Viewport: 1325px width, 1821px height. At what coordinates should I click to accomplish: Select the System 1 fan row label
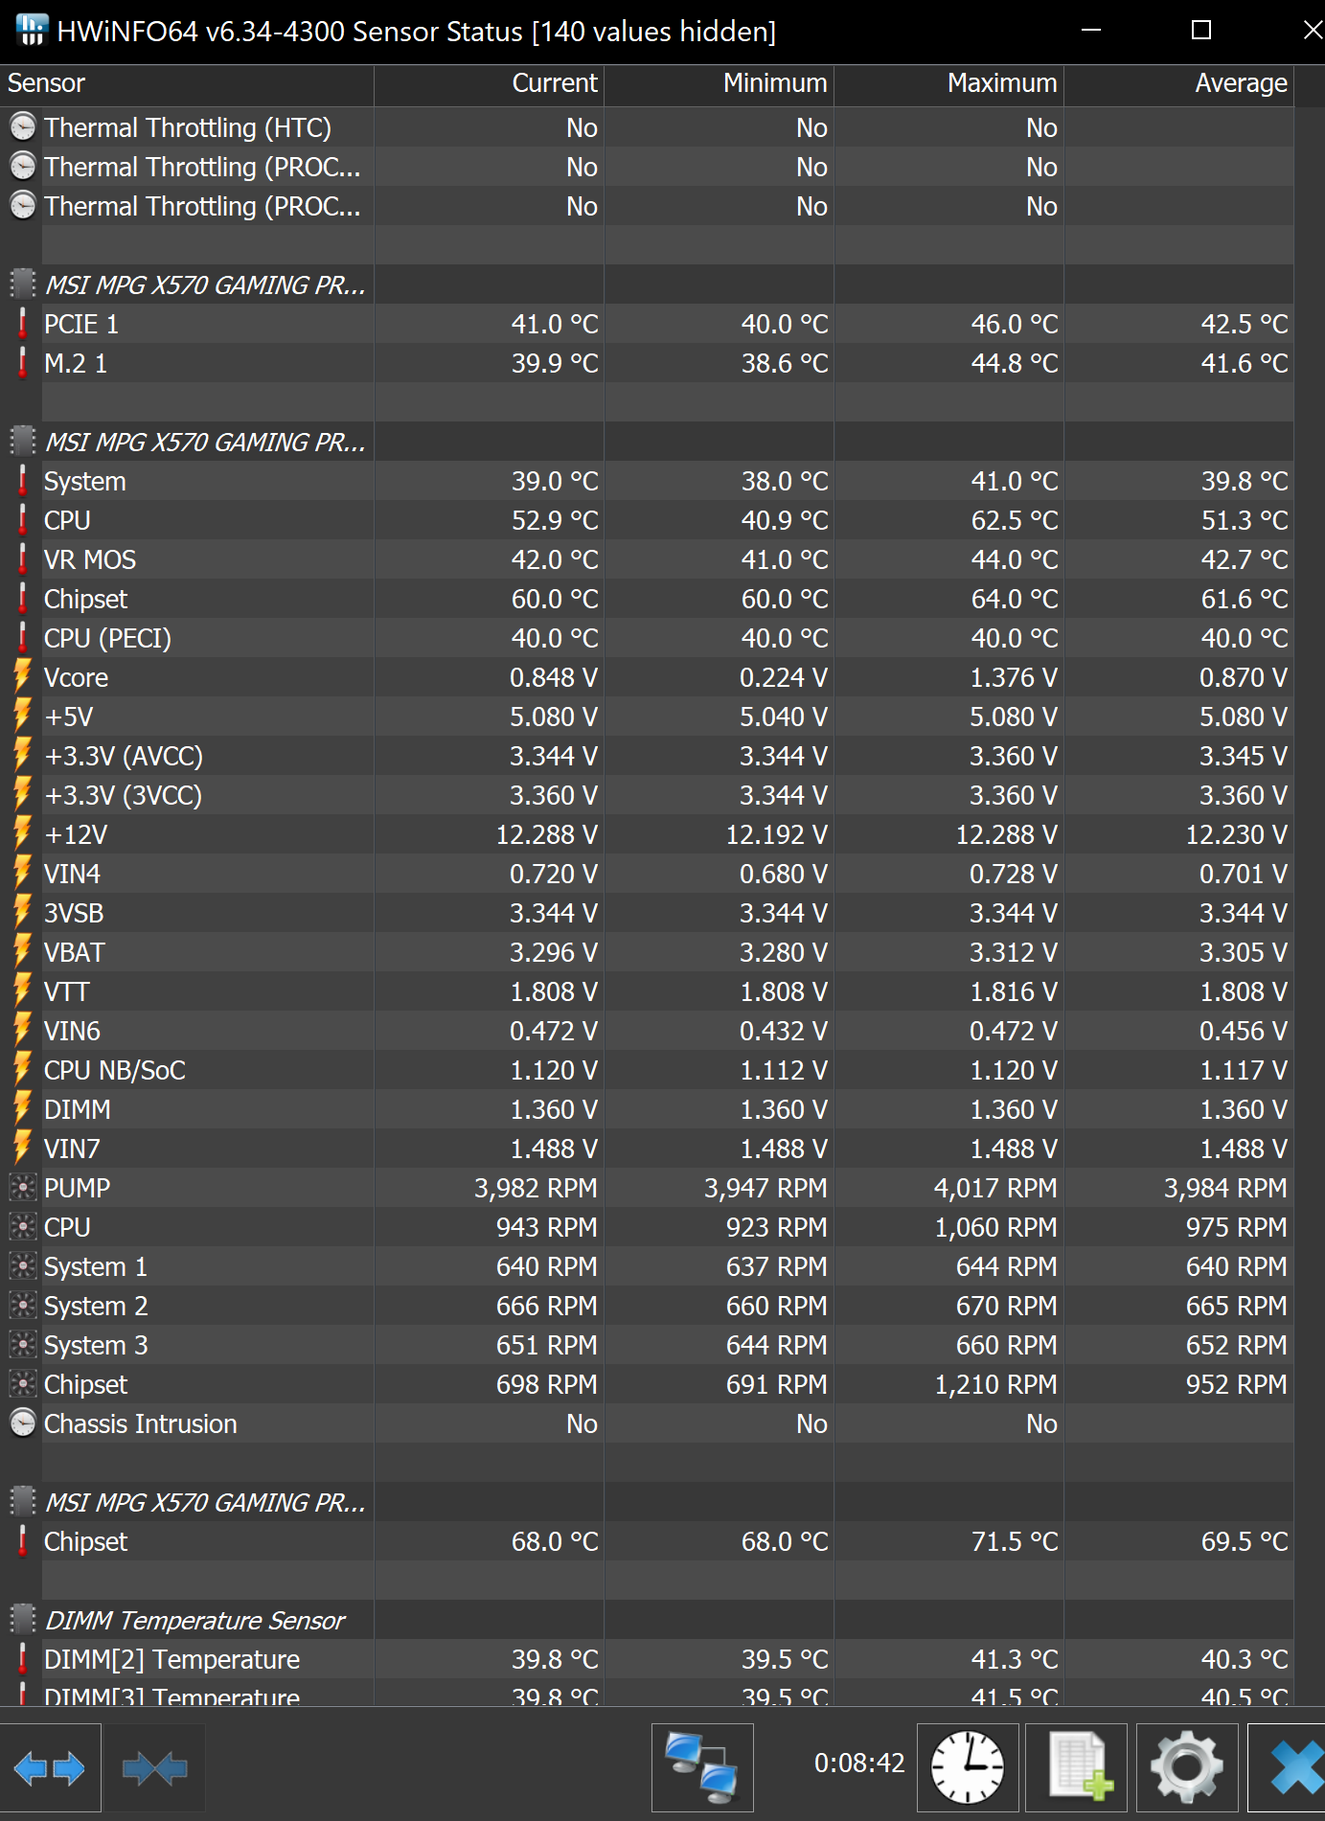click(x=96, y=1267)
